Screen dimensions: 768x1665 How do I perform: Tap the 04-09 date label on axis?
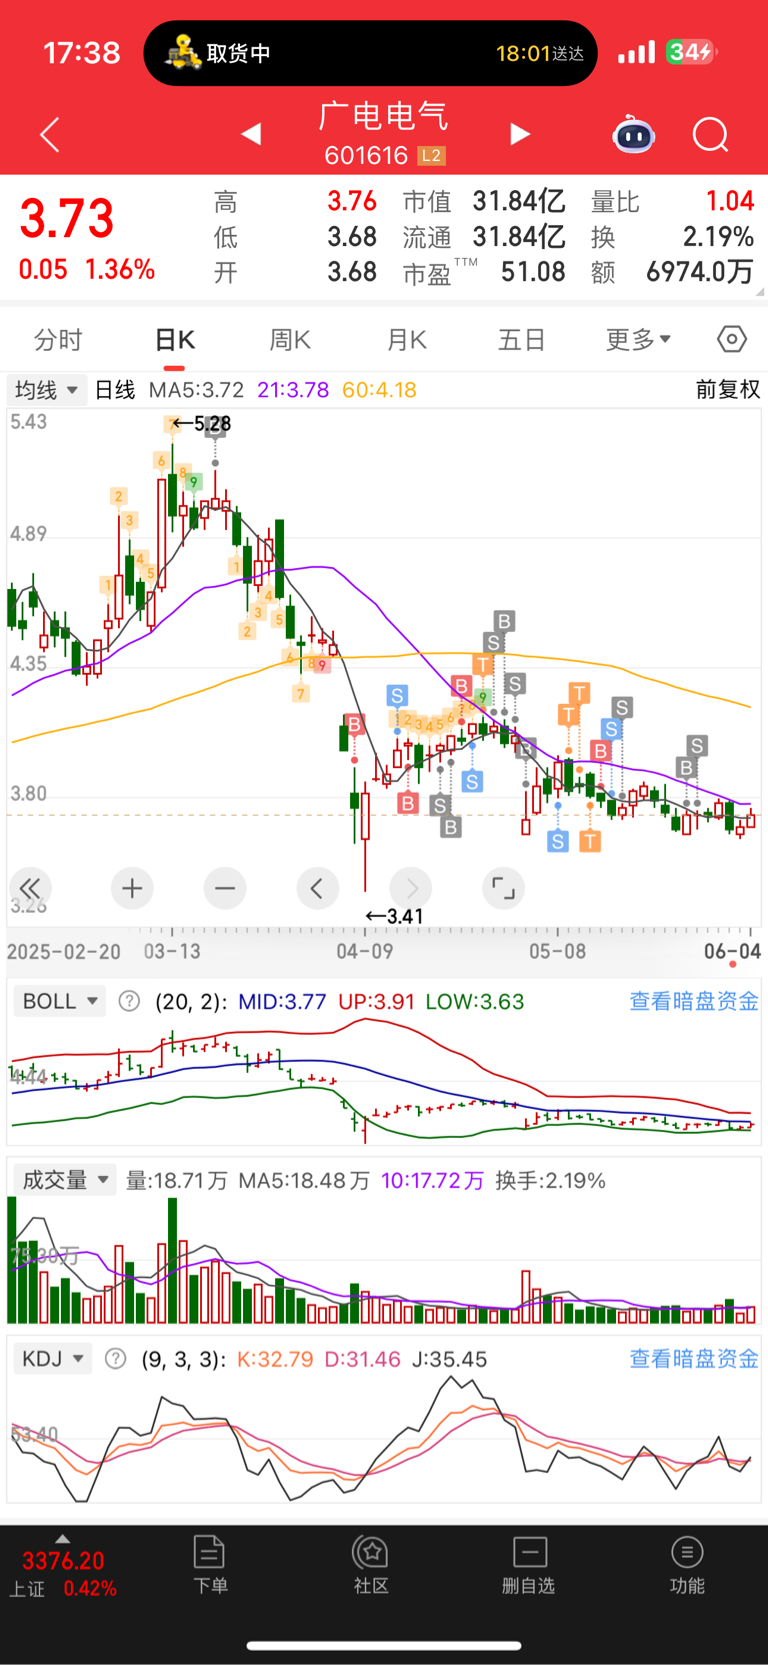(365, 951)
